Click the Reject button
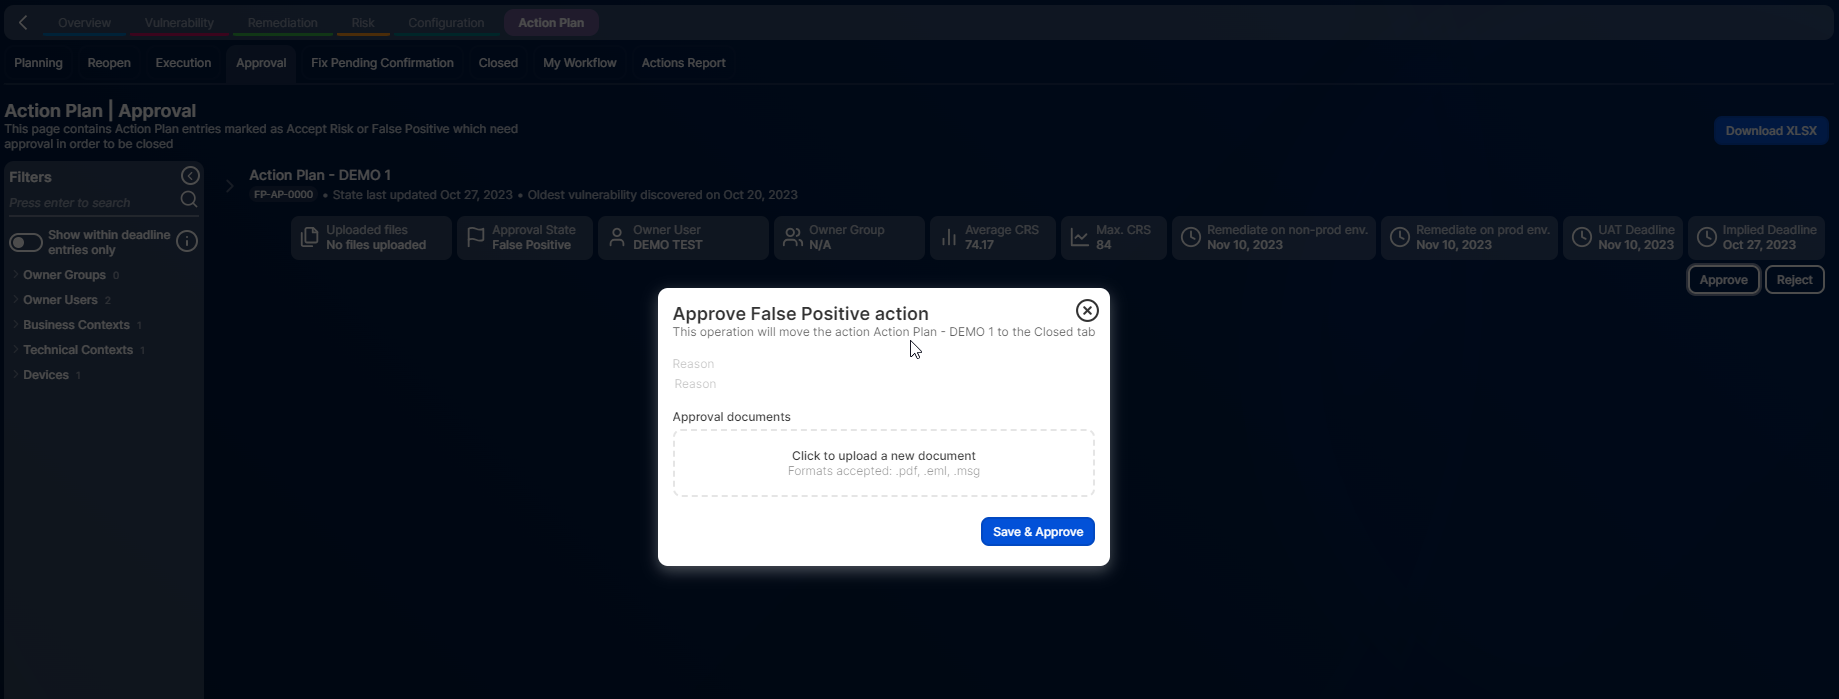Screen dimensions: 1839x699 (x=1795, y=280)
